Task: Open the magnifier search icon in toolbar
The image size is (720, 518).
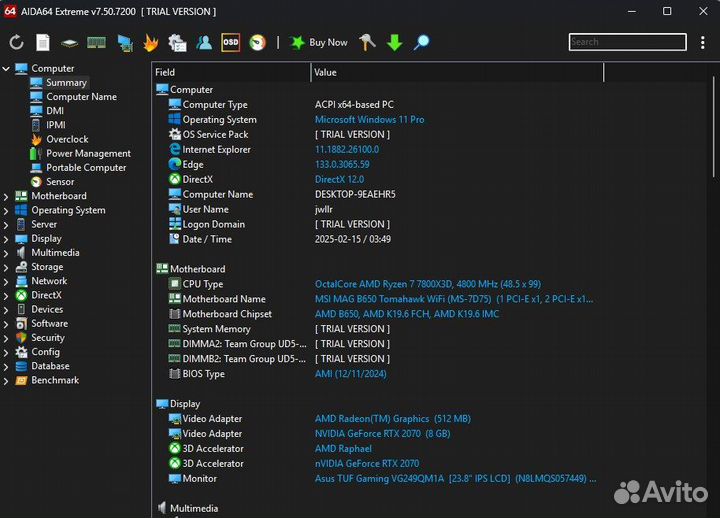Action: click(421, 42)
